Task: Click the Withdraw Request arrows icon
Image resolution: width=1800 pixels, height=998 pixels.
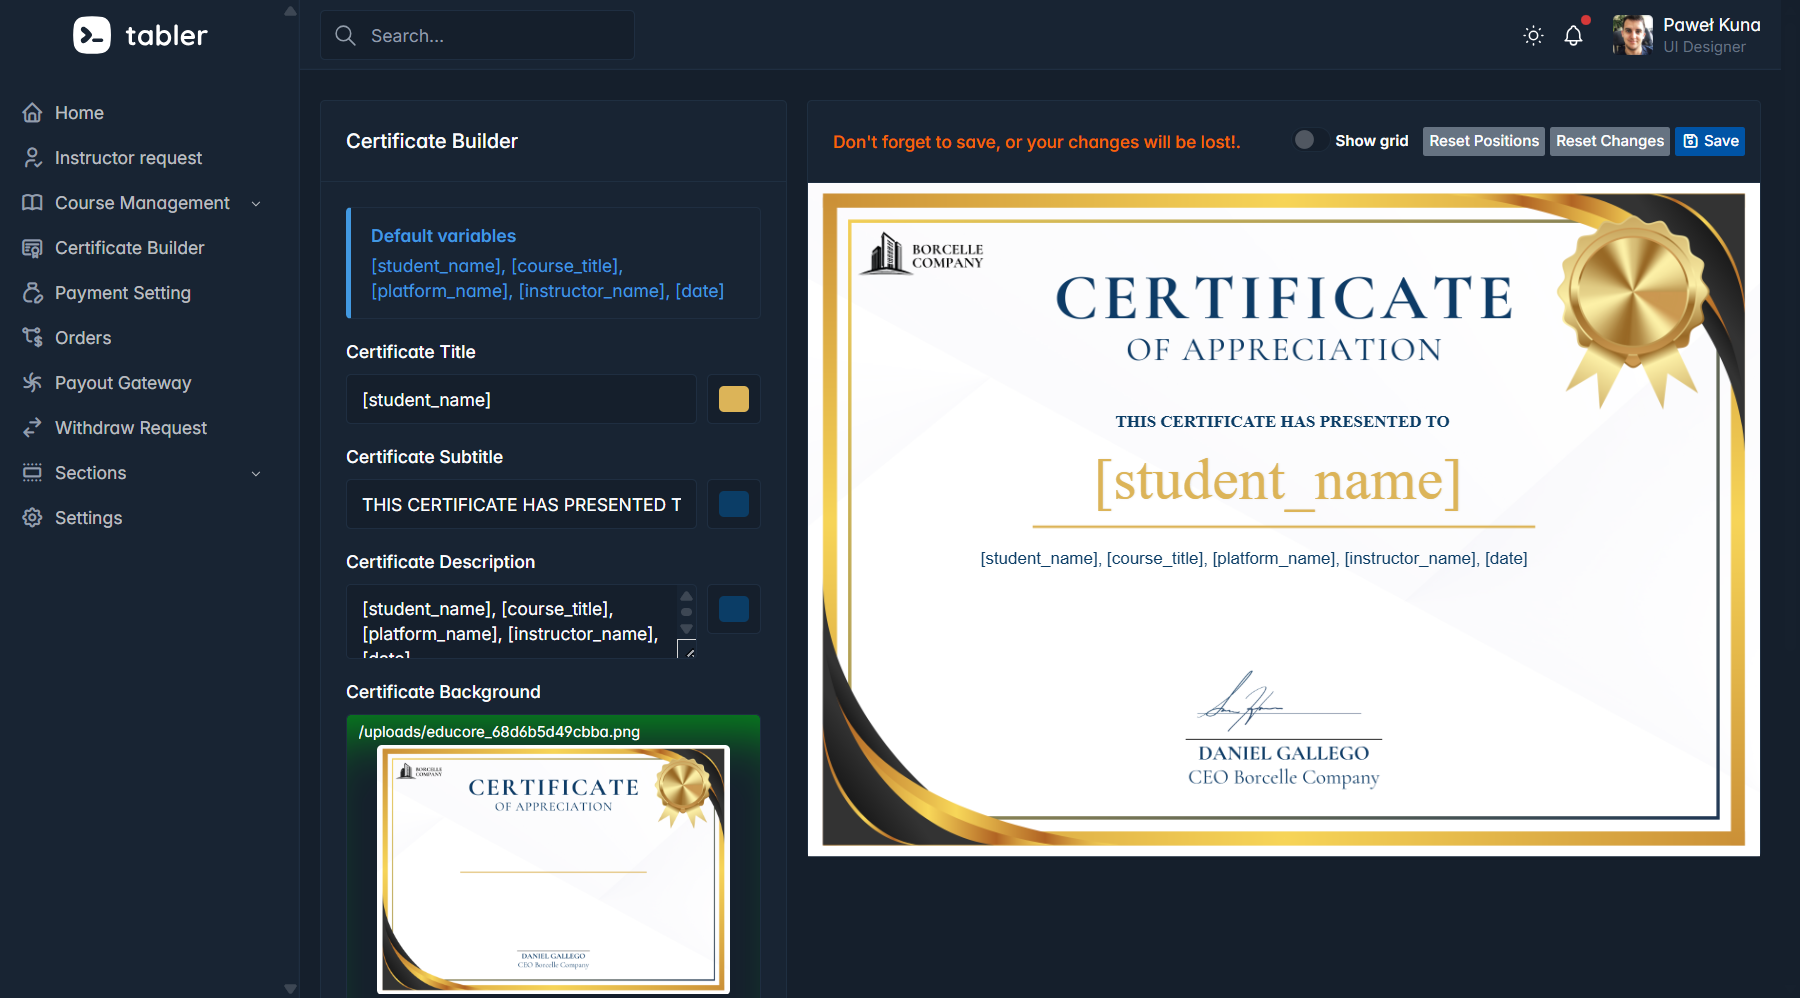Action: pos(33,428)
